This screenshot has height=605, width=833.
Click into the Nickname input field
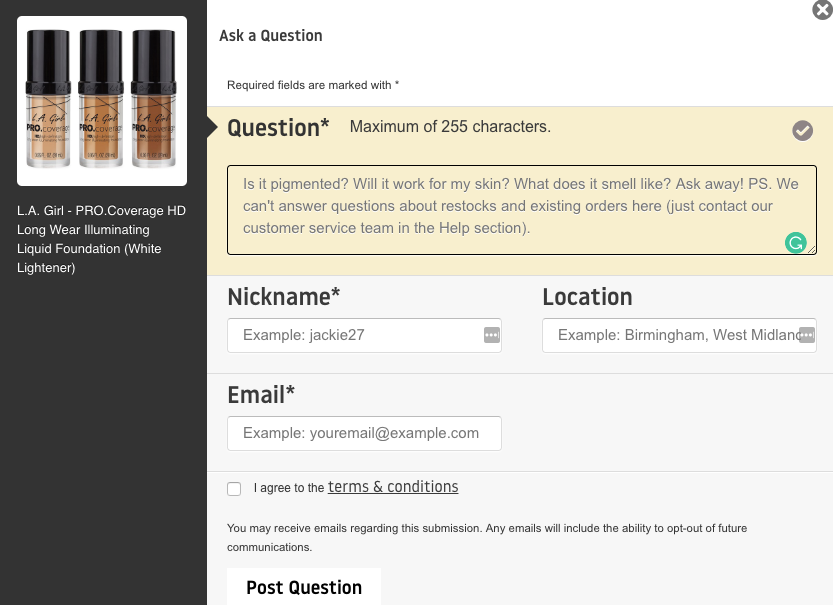pos(364,335)
